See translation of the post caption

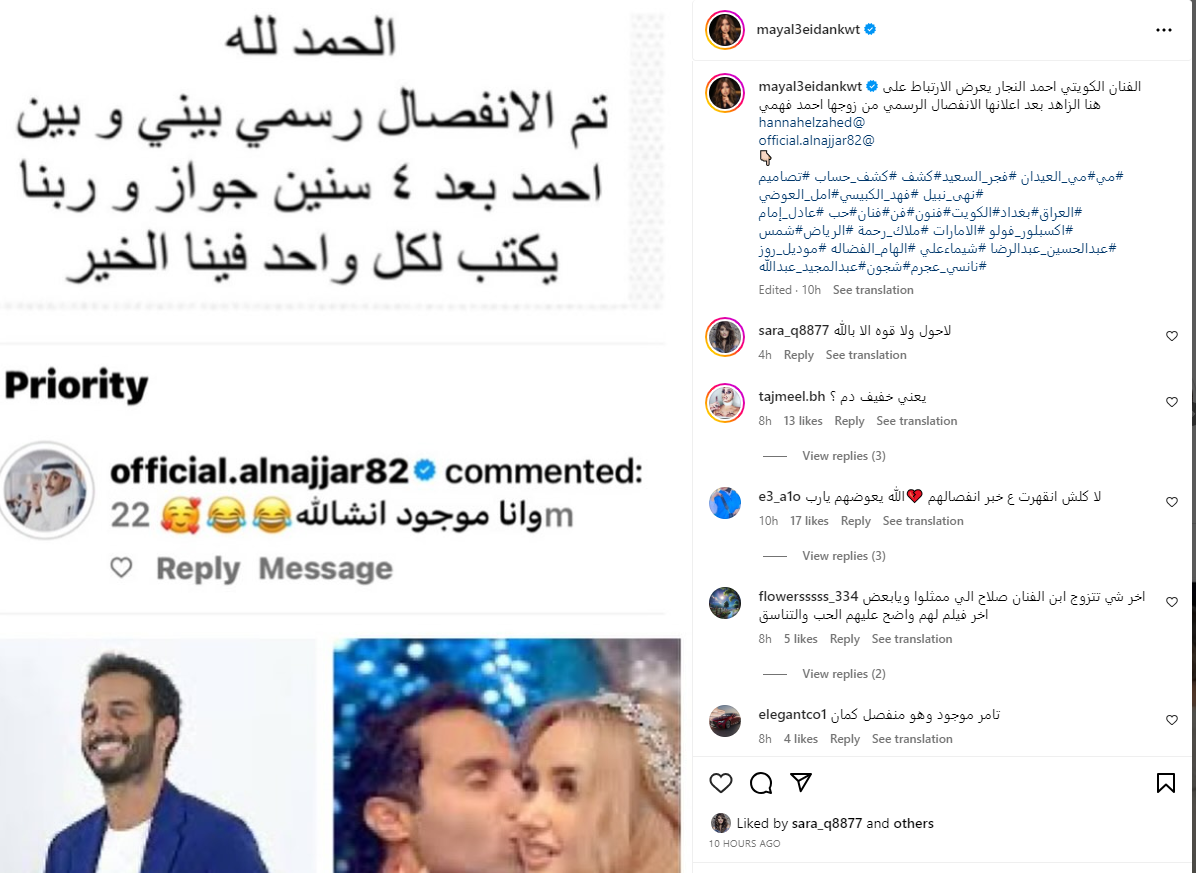(873, 290)
